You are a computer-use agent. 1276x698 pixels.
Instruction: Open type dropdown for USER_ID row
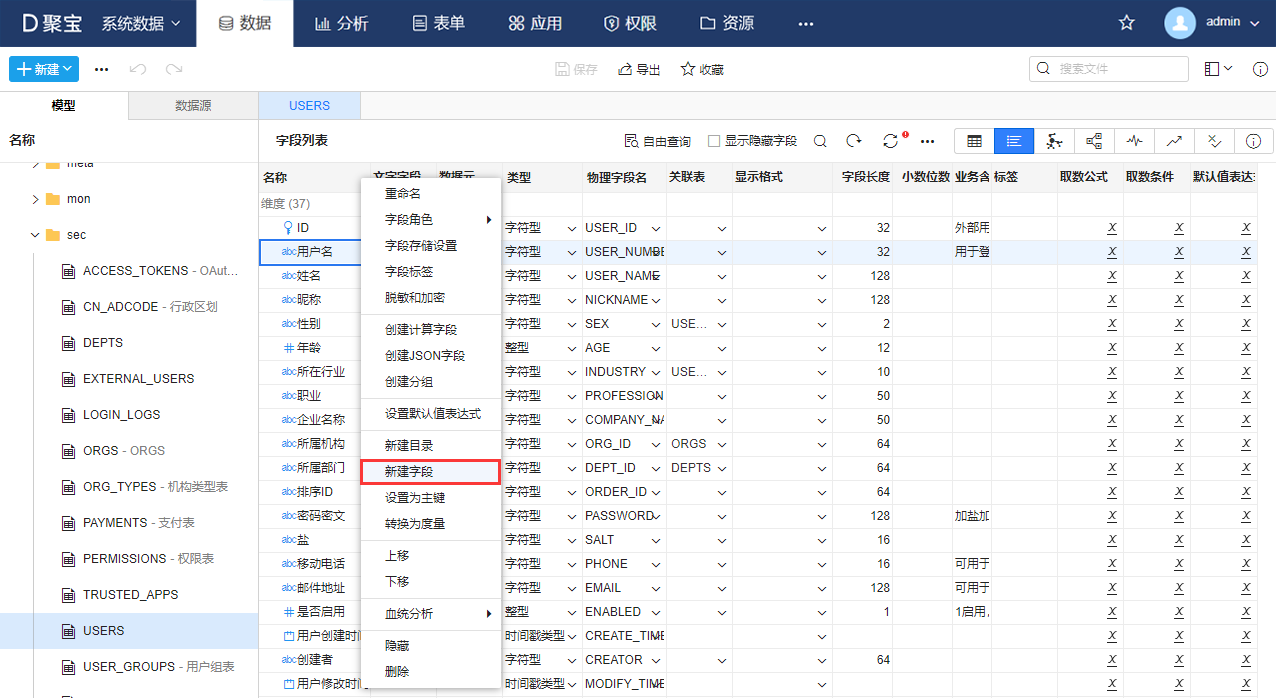573,228
